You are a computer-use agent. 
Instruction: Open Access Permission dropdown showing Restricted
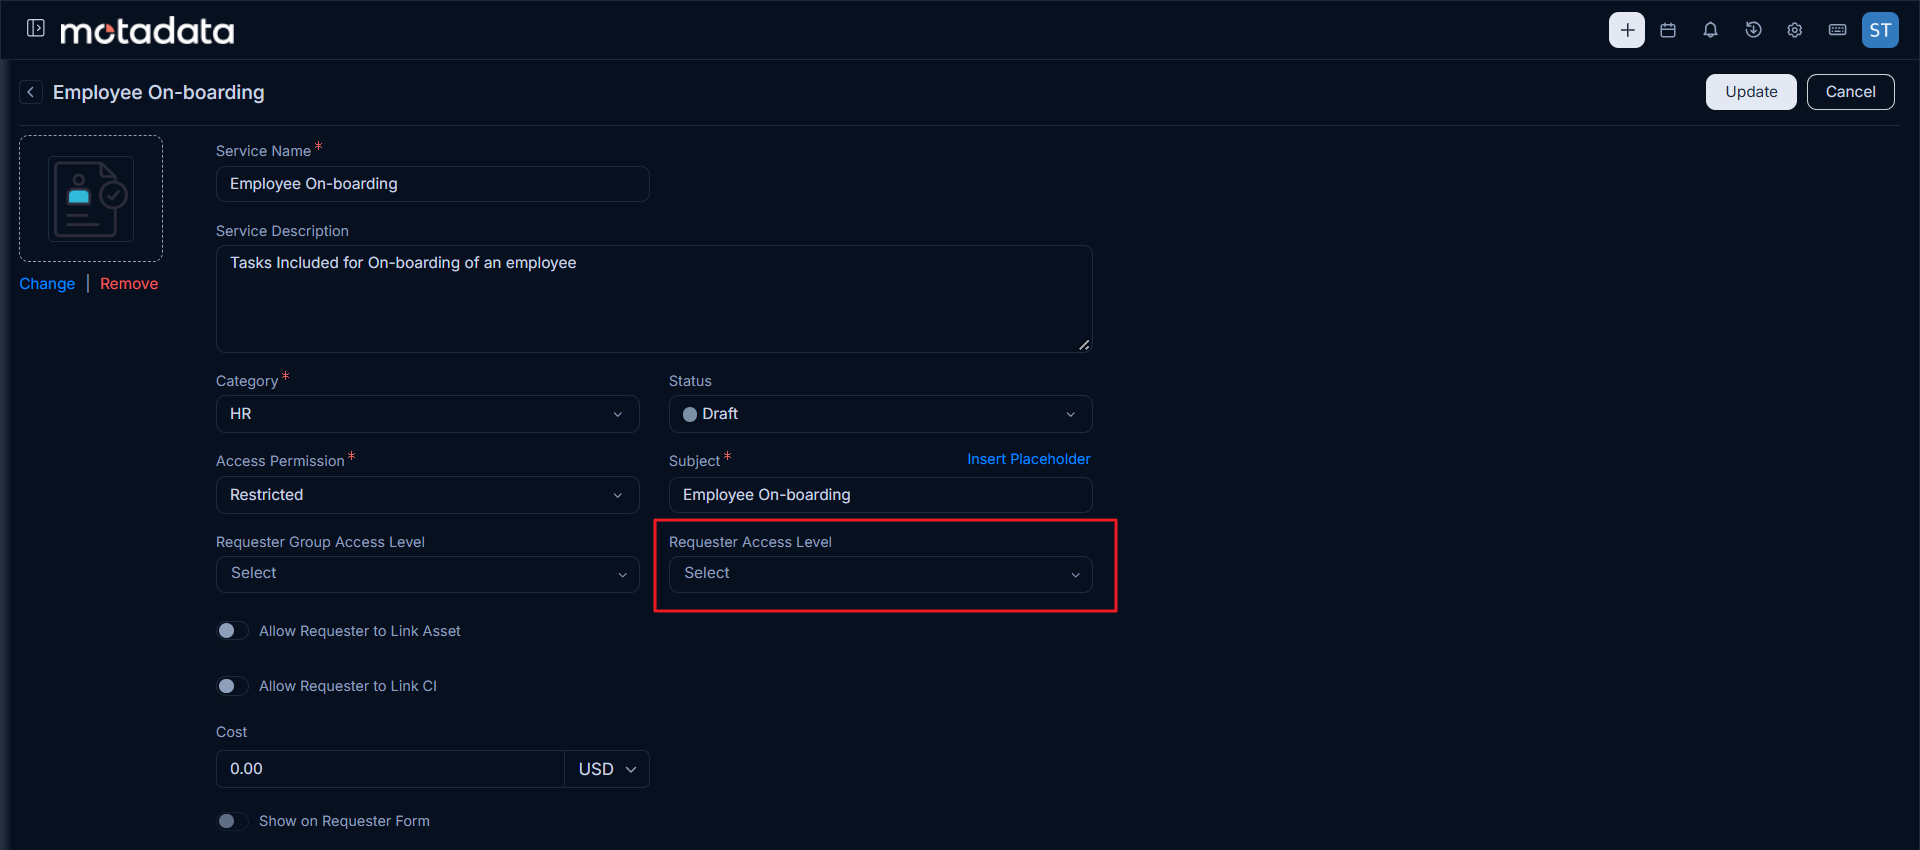click(x=428, y=495)
